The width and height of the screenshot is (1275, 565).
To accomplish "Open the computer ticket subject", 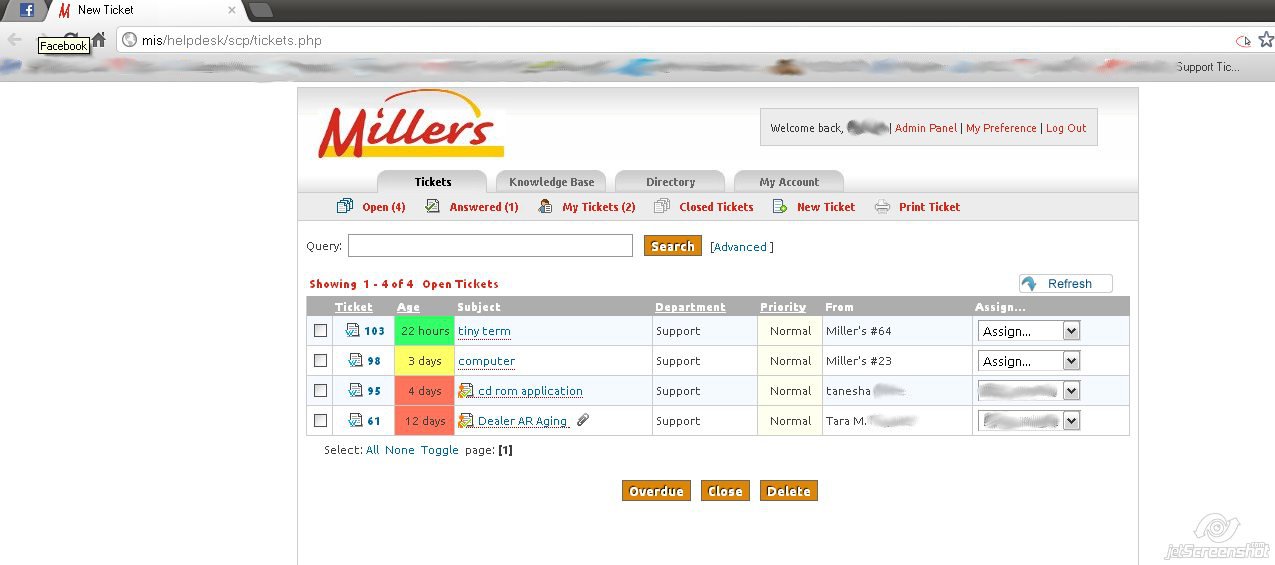I will coord(487,361).
